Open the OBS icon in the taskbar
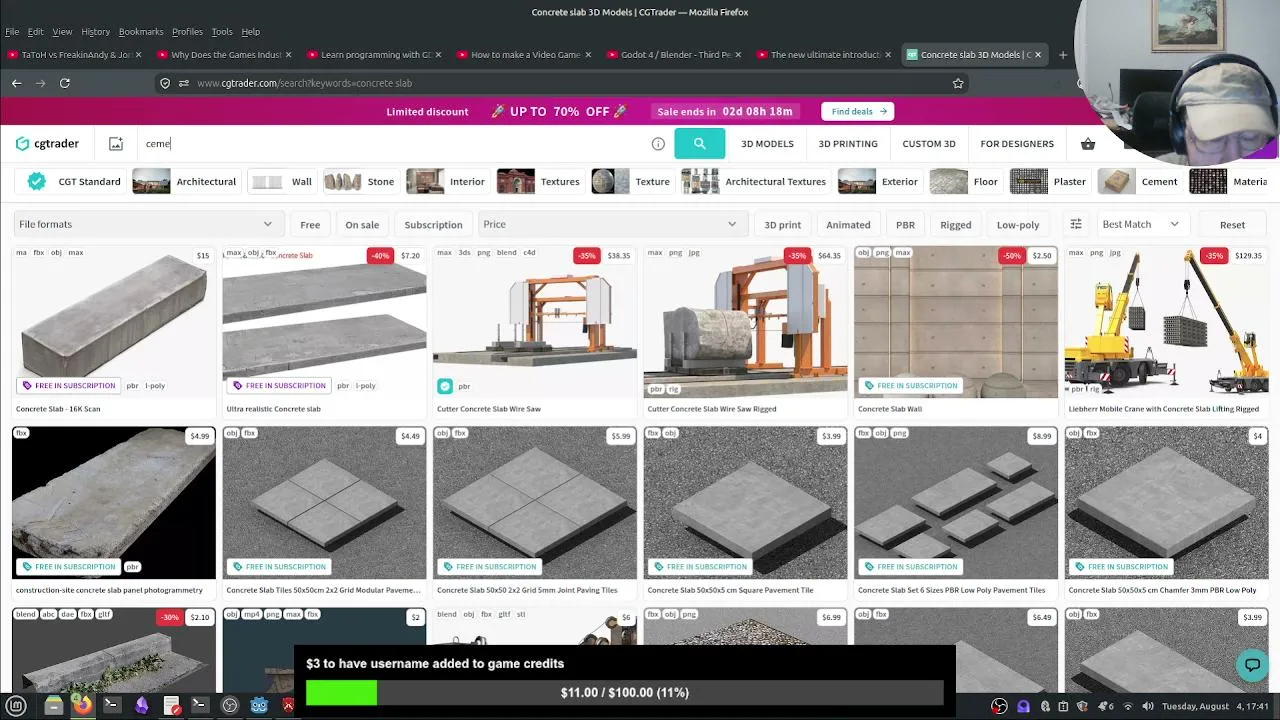Viewport: 1280px width, 720px height. tap(230, 706)
